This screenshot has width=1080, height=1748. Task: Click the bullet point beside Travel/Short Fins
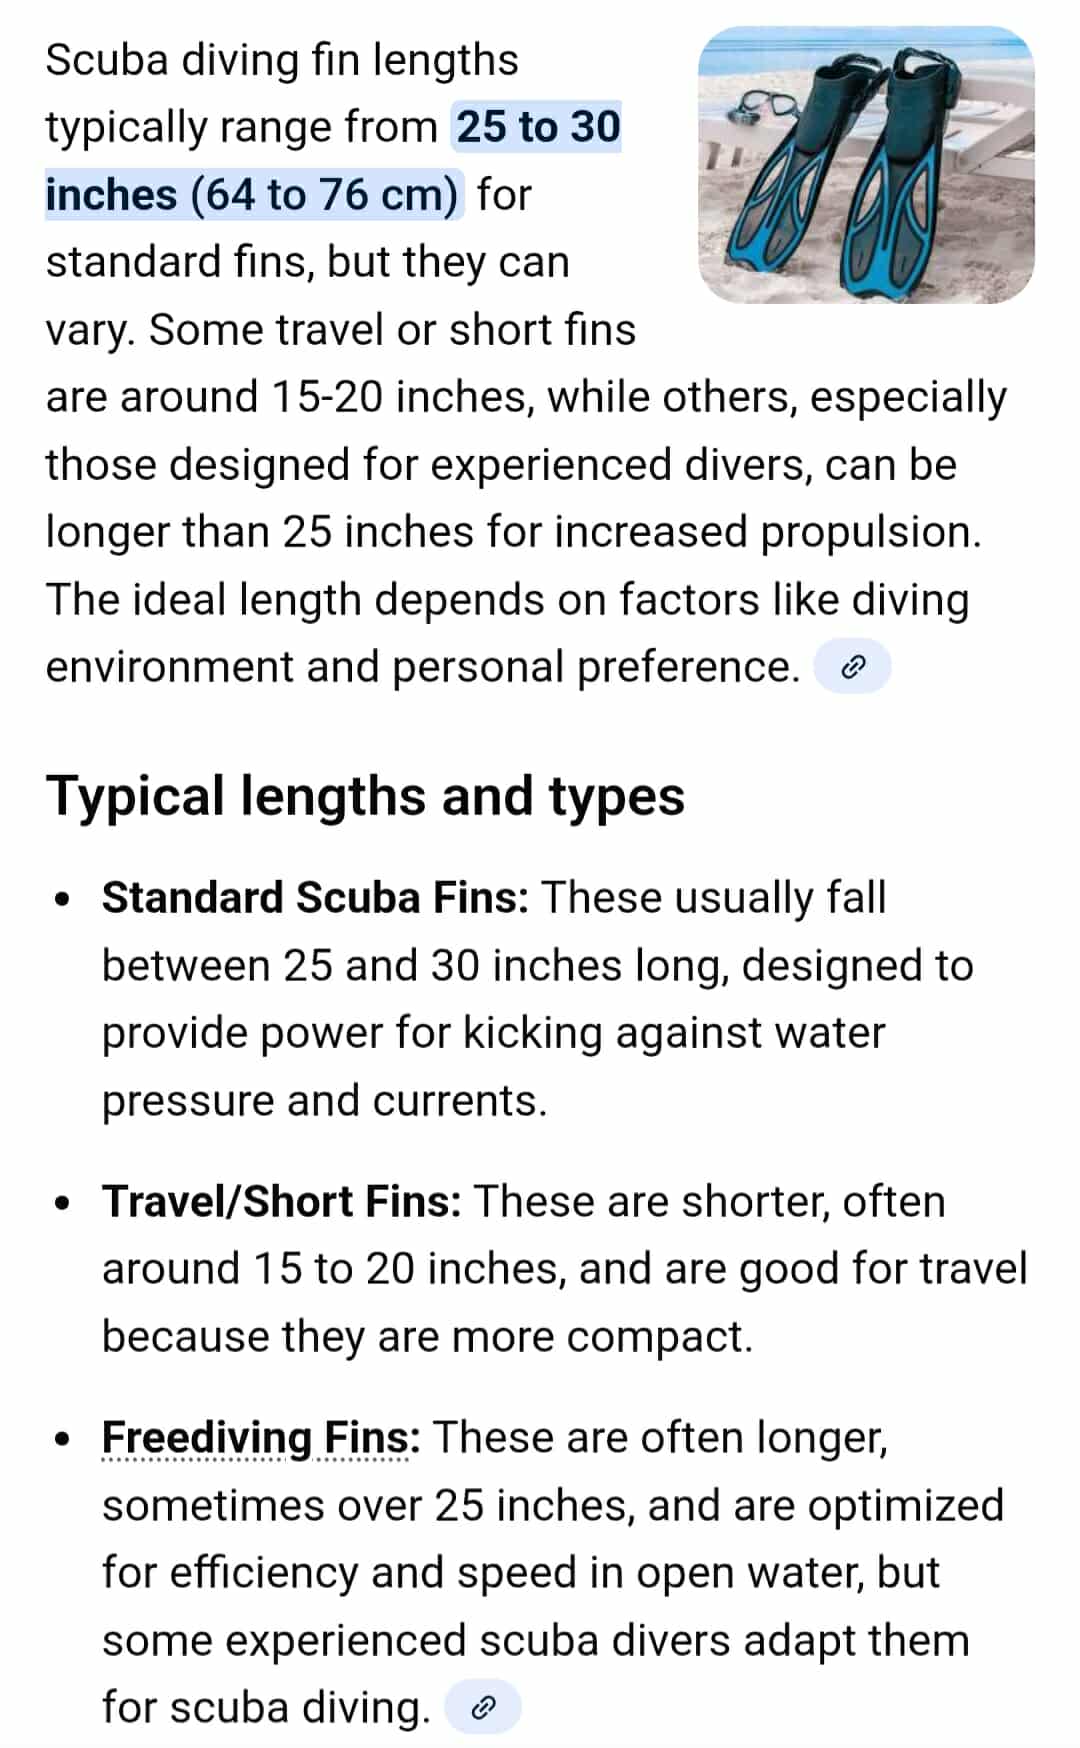pos(63,1203)
